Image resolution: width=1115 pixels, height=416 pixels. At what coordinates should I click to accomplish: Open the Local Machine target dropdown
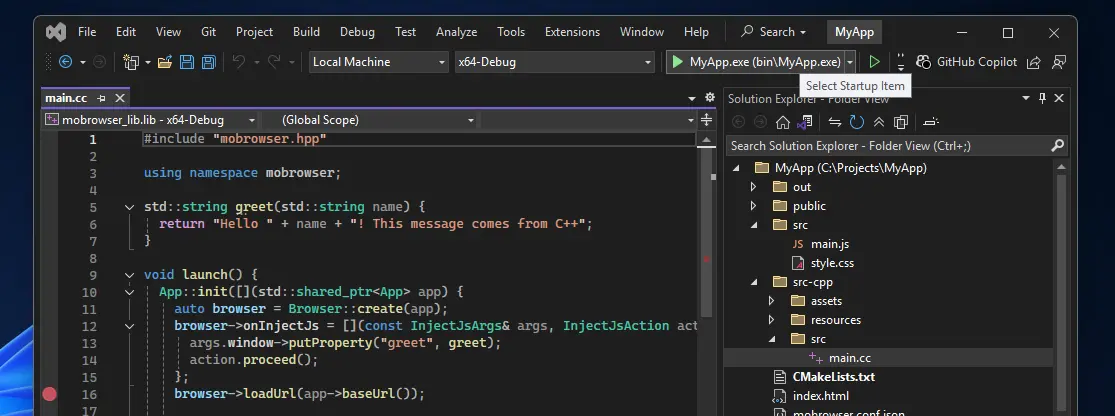[x=378, y=62]
